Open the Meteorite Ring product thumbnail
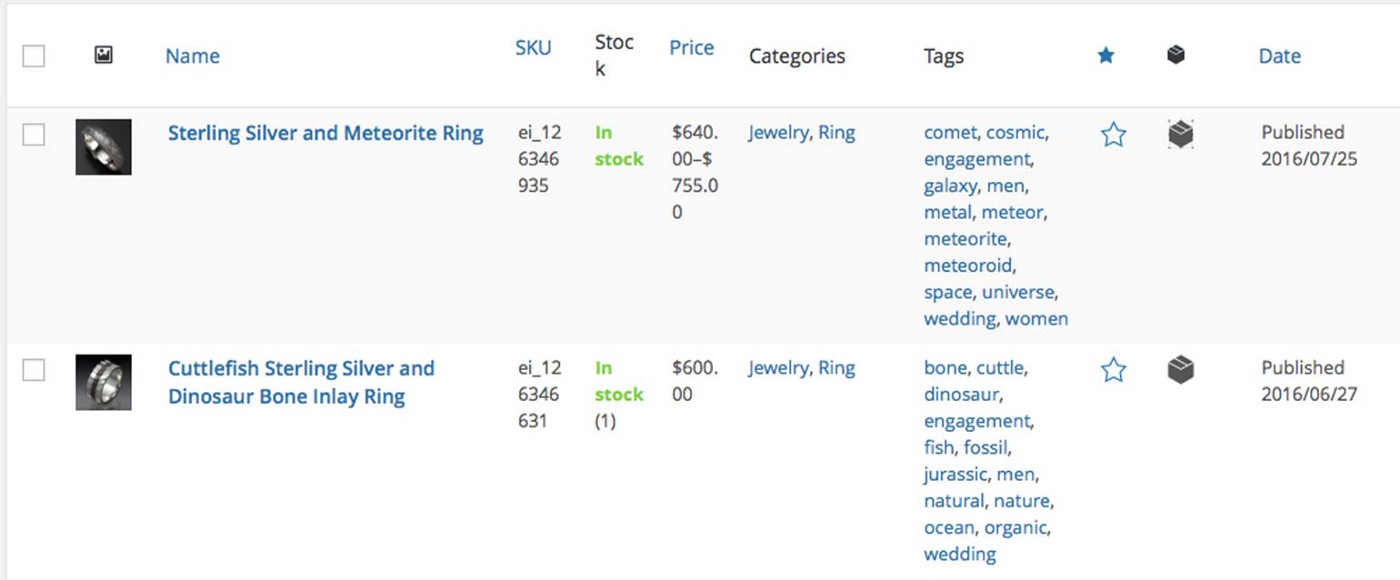Screen dimensions: 1400x580 104,147
